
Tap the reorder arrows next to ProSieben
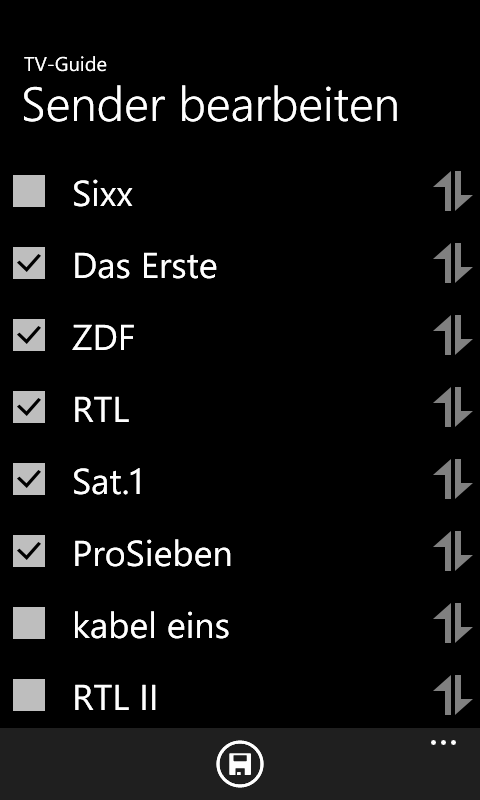click(452, 551)
